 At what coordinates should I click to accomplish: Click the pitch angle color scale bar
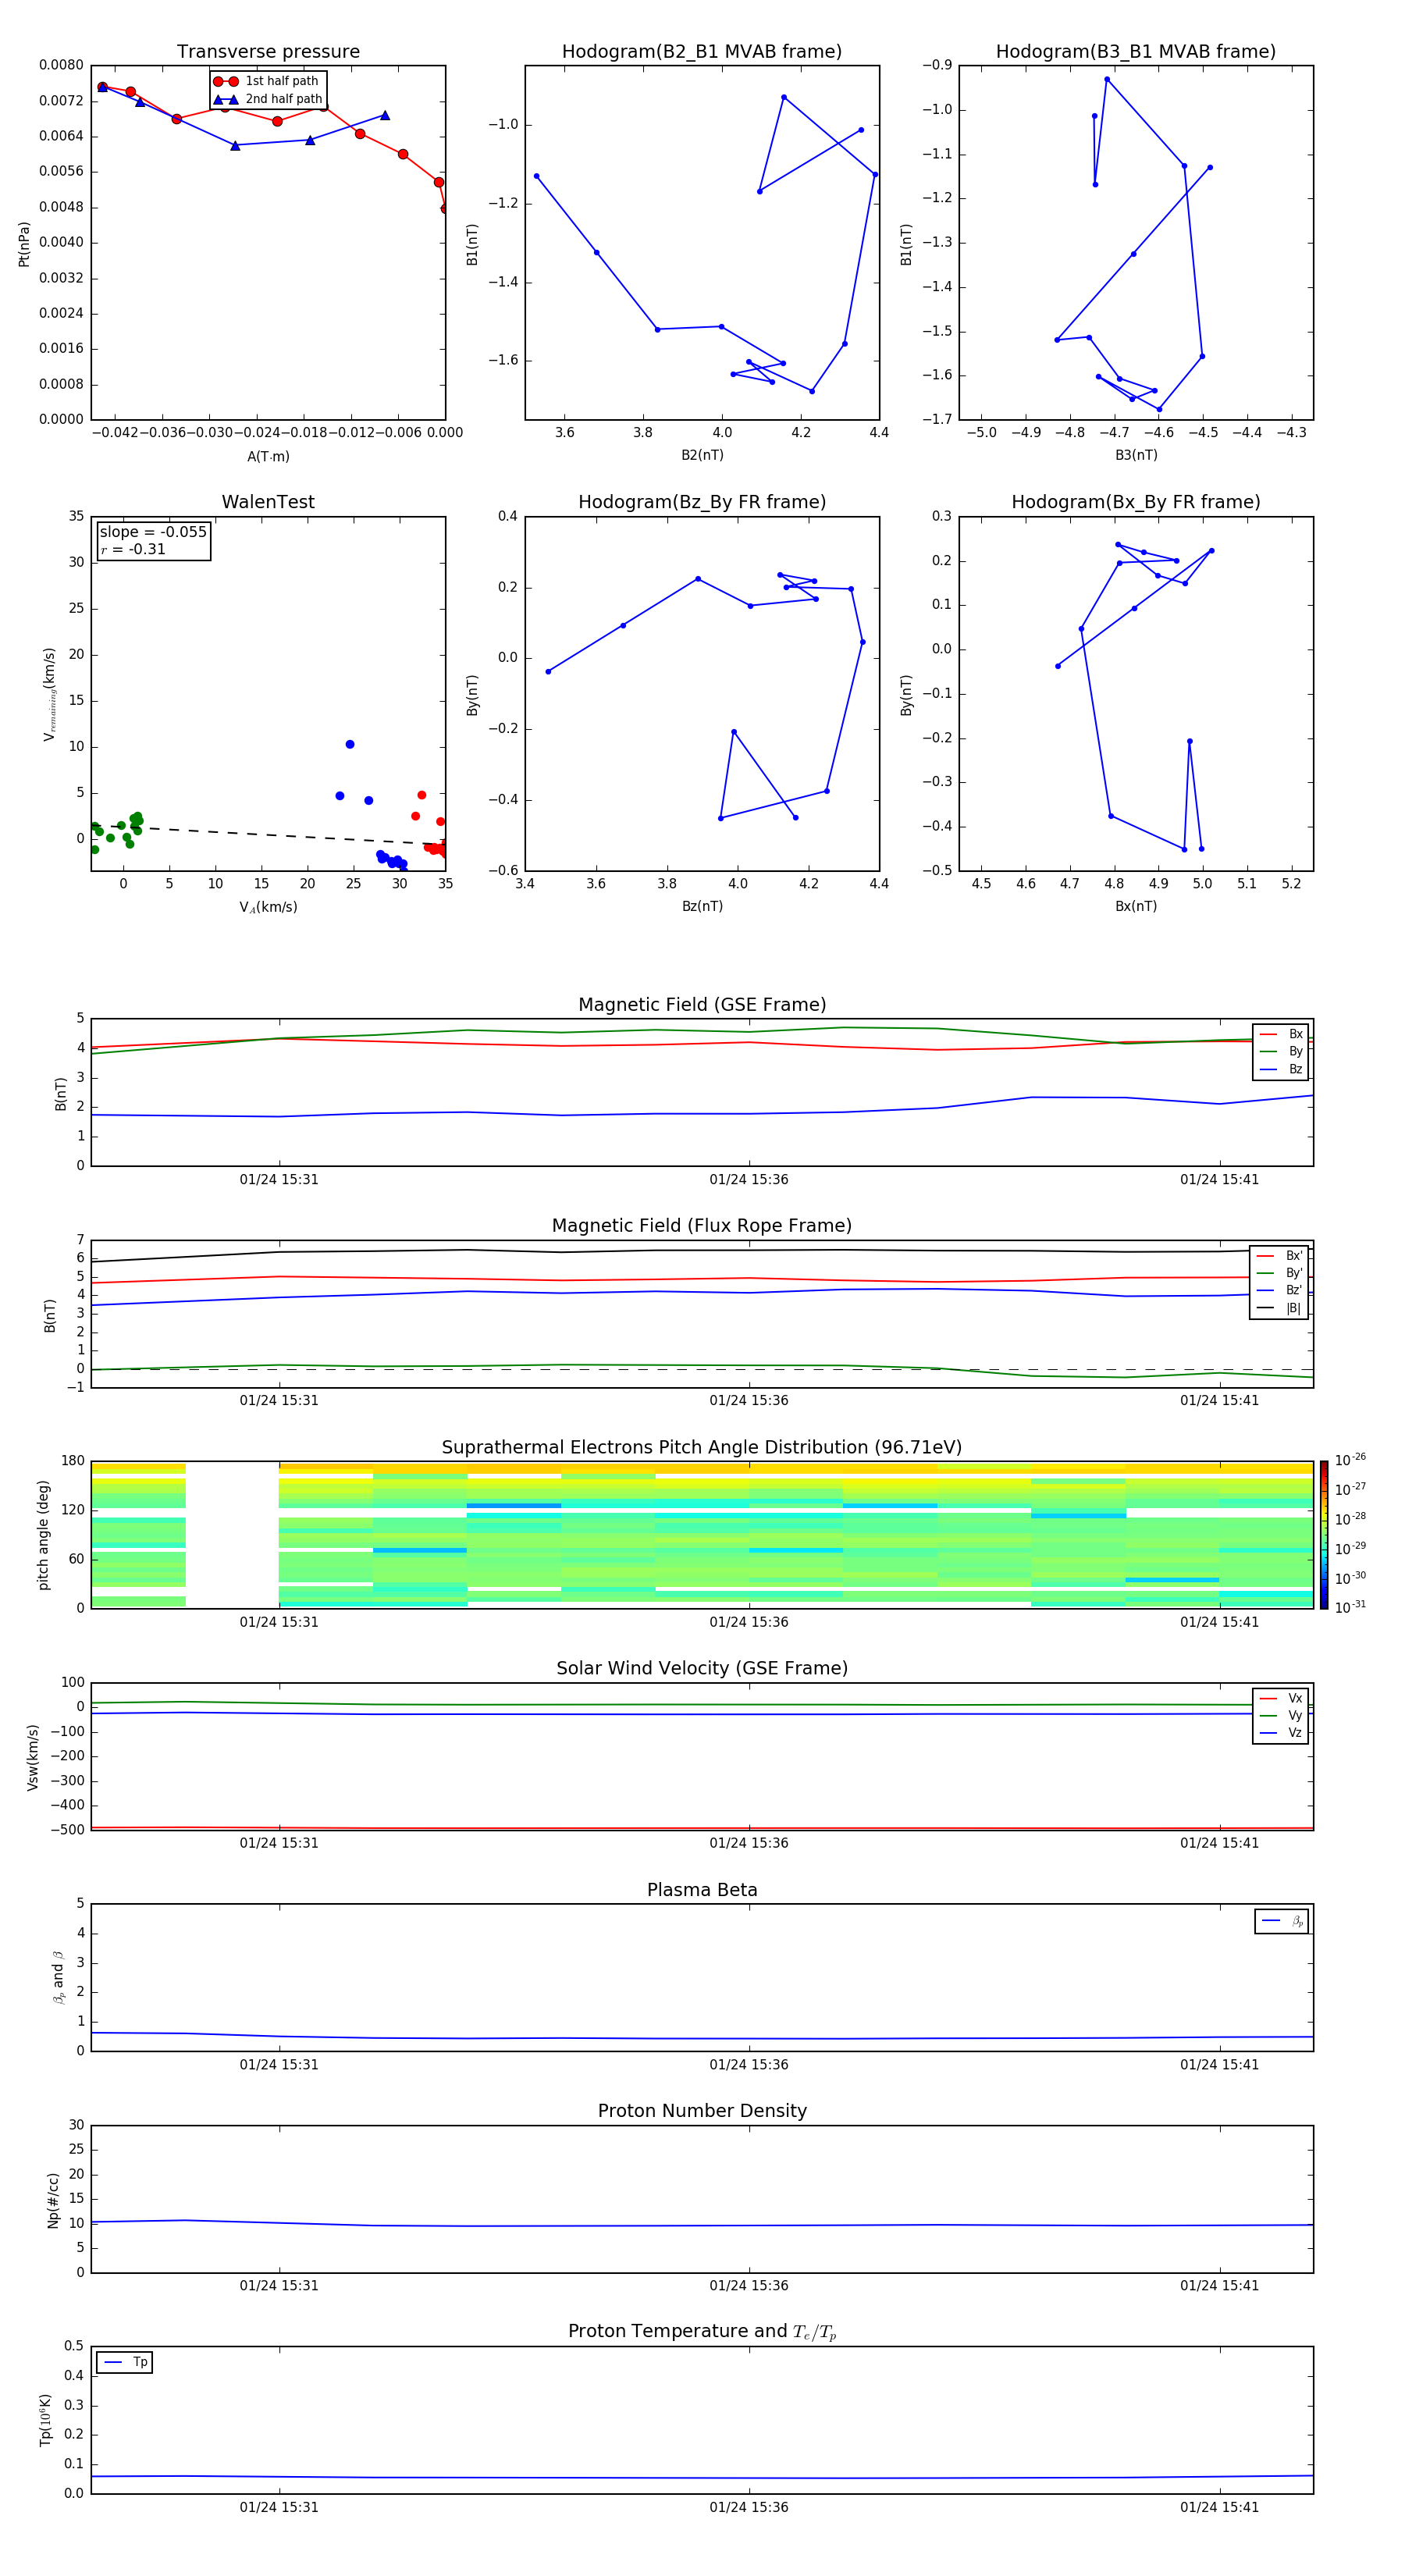[x=1324, y=1535]
